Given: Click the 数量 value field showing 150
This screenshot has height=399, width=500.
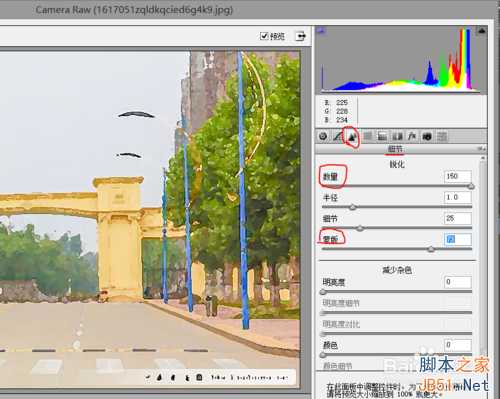Looking at the screenshot, I should 458,176.
